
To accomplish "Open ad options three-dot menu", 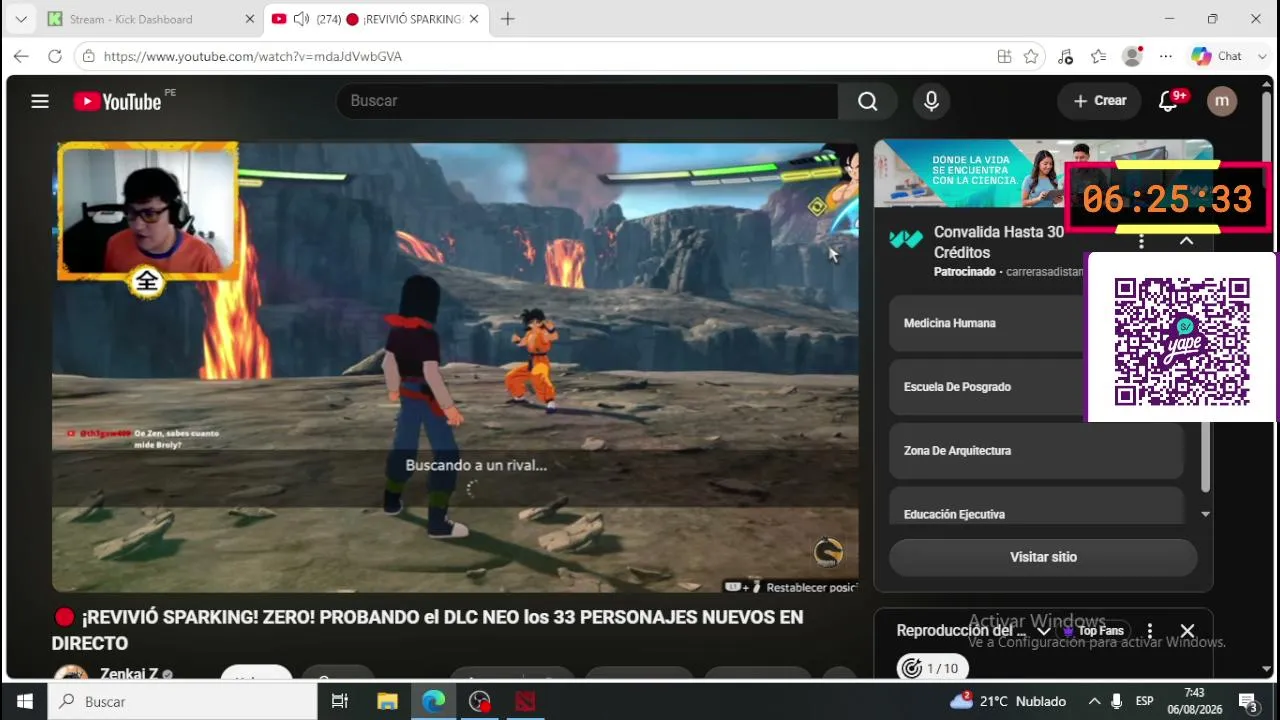I will coord(1141,241).
